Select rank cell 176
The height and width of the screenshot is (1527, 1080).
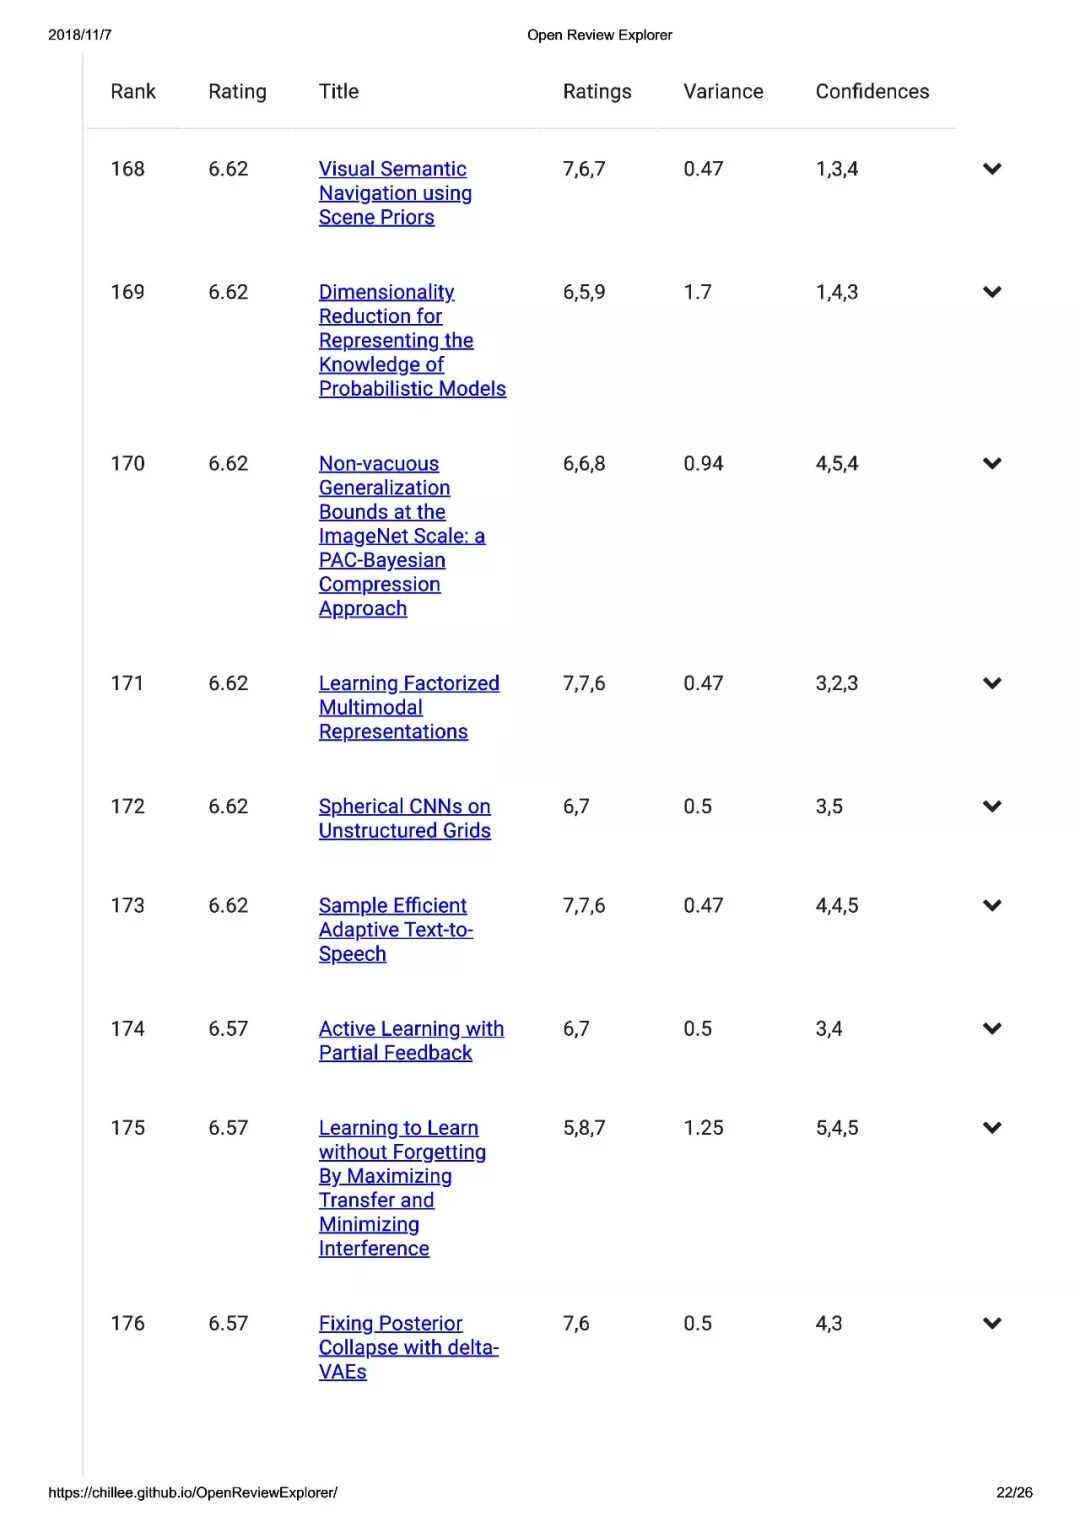pos(127,1323)
